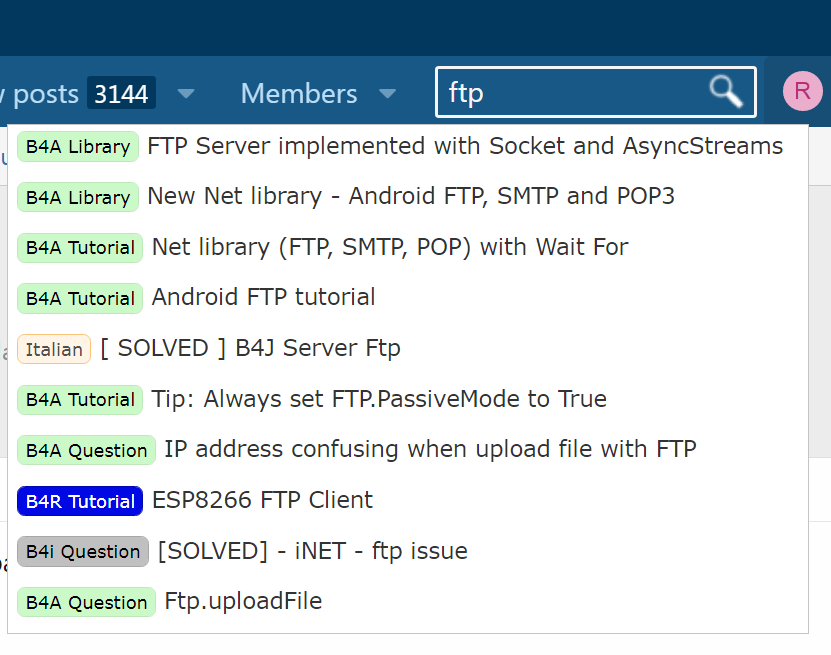Open ESP8266 FTP Client result
831x655 pixels.
coord(262,500)
